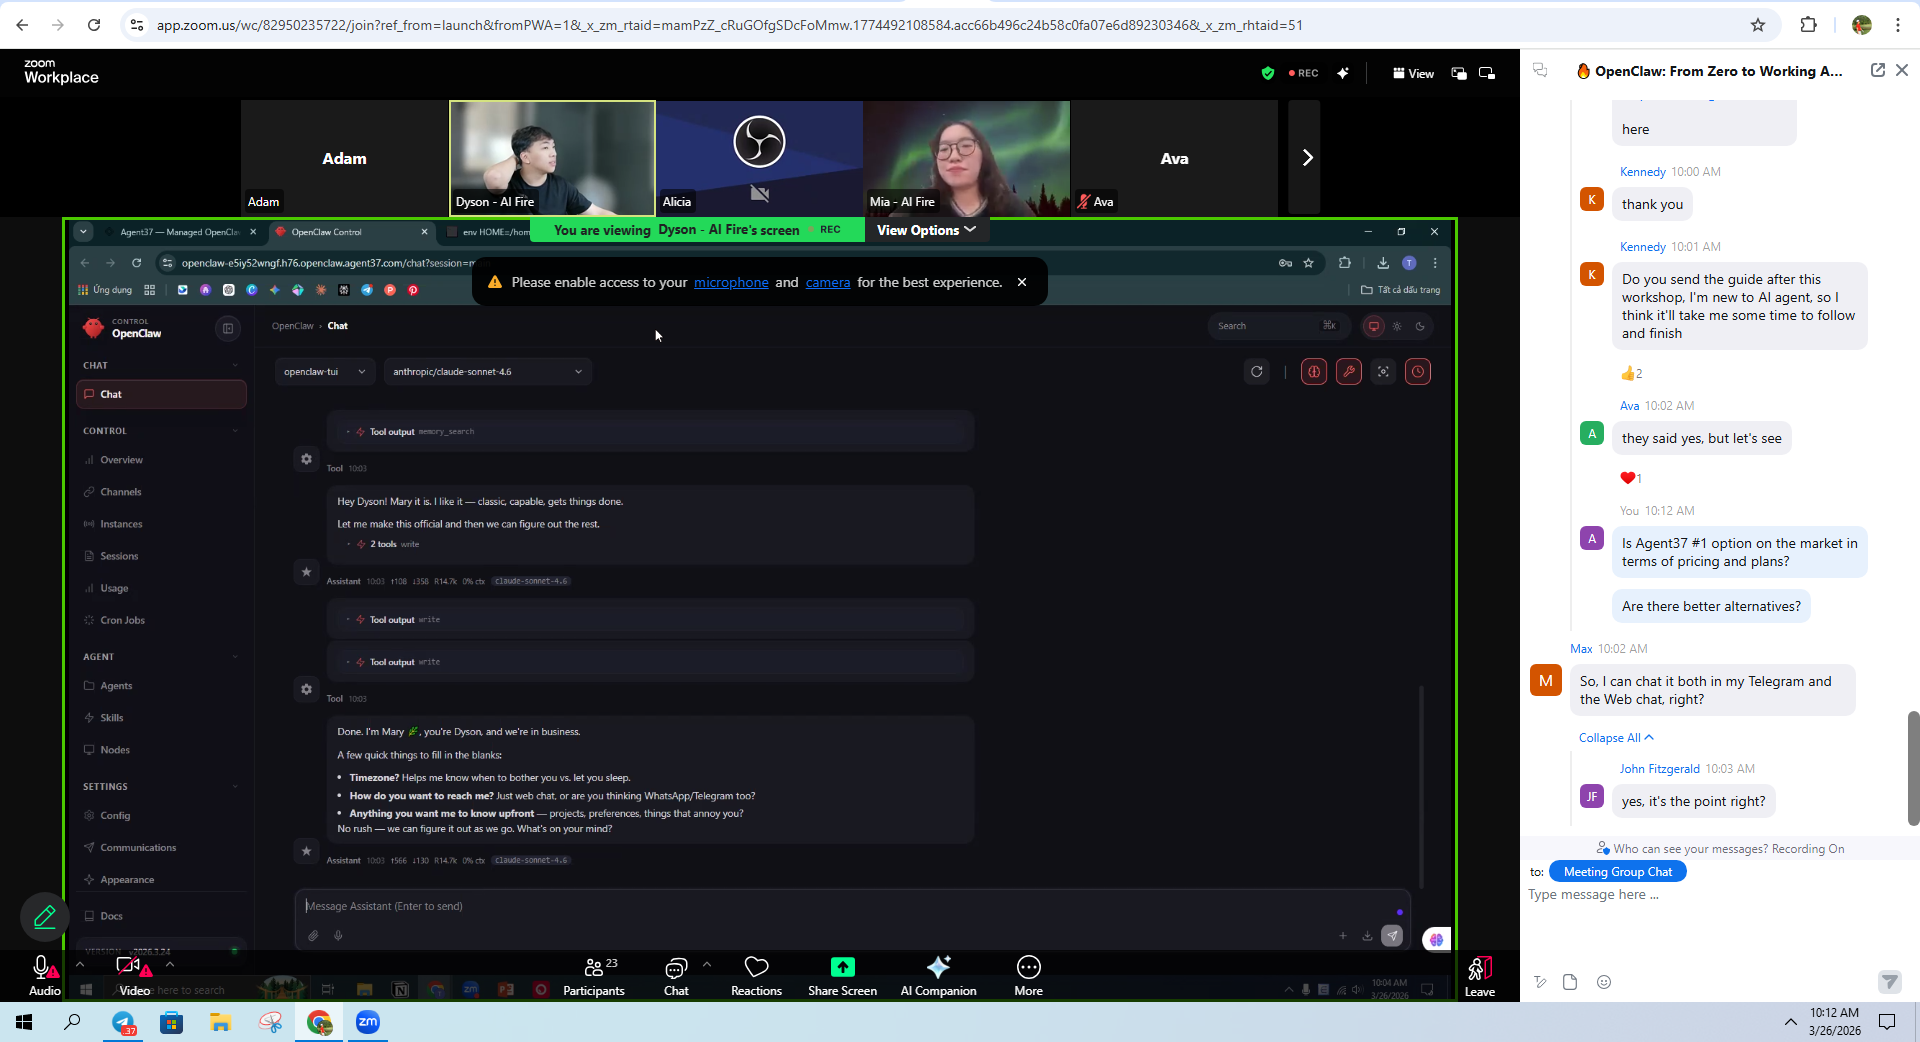Open Share Screen in Zoom
This screenshot has width=1920, height=1042.
click(x=842, y=975)
